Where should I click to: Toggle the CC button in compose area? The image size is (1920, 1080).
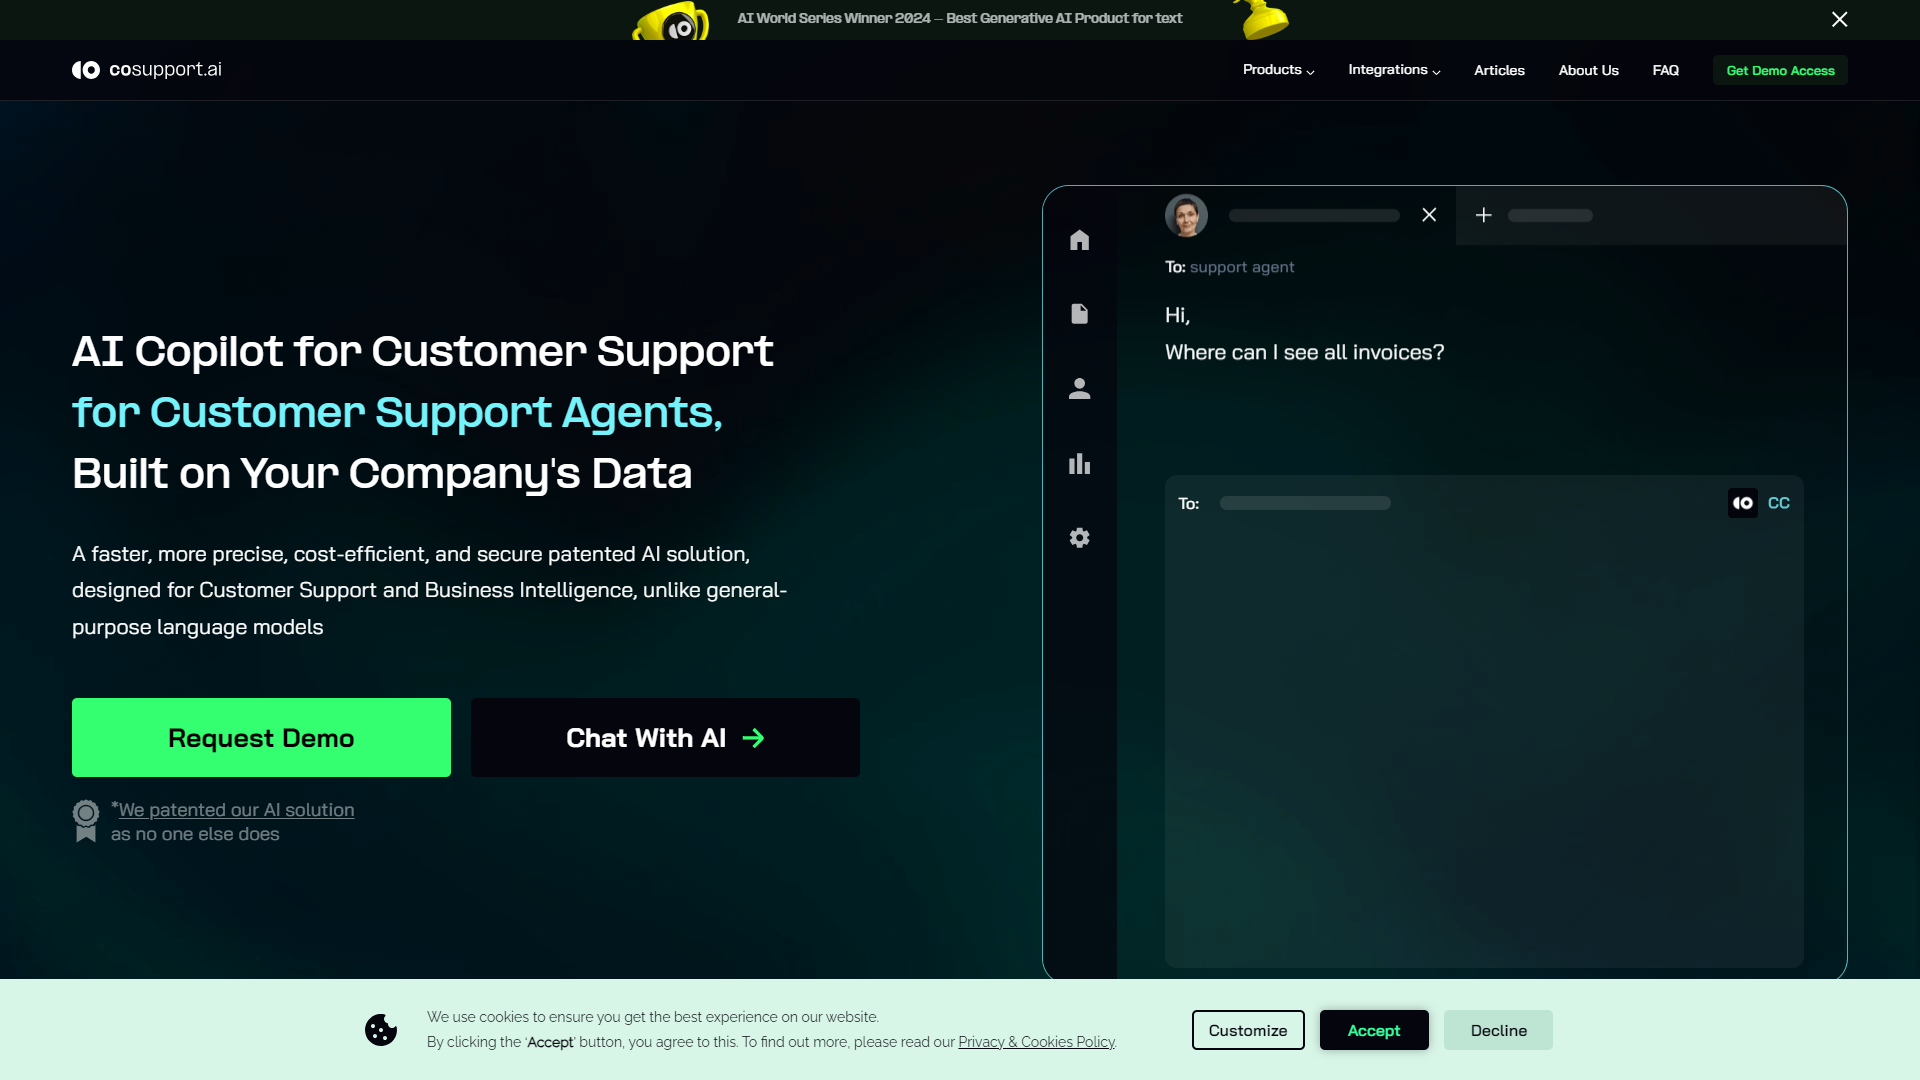click(x=1779, y=502)
